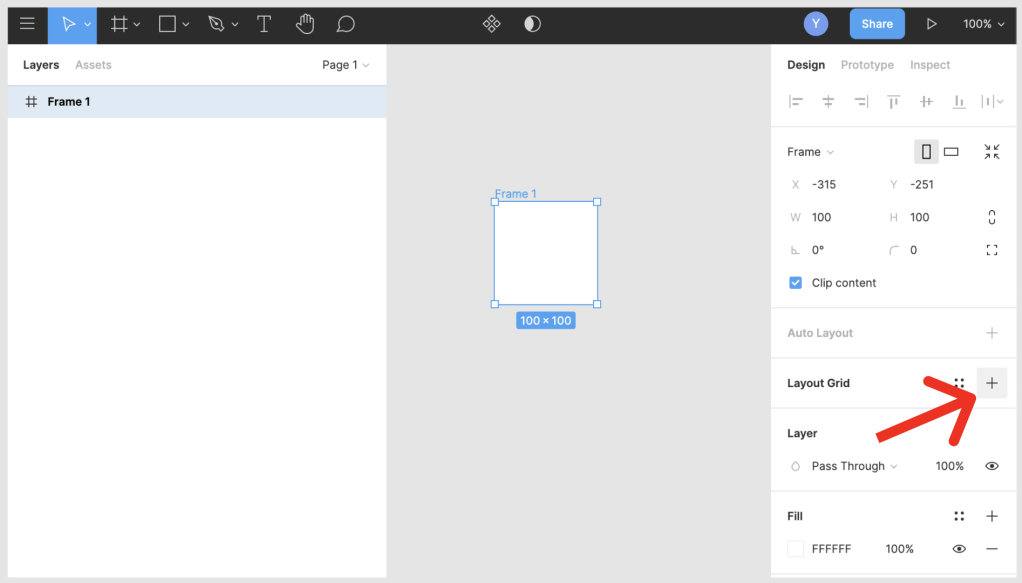Viewport: 1022px width, 583px height.
Task: Add a Layout Grid with plus icon
Action: [991, 383]
